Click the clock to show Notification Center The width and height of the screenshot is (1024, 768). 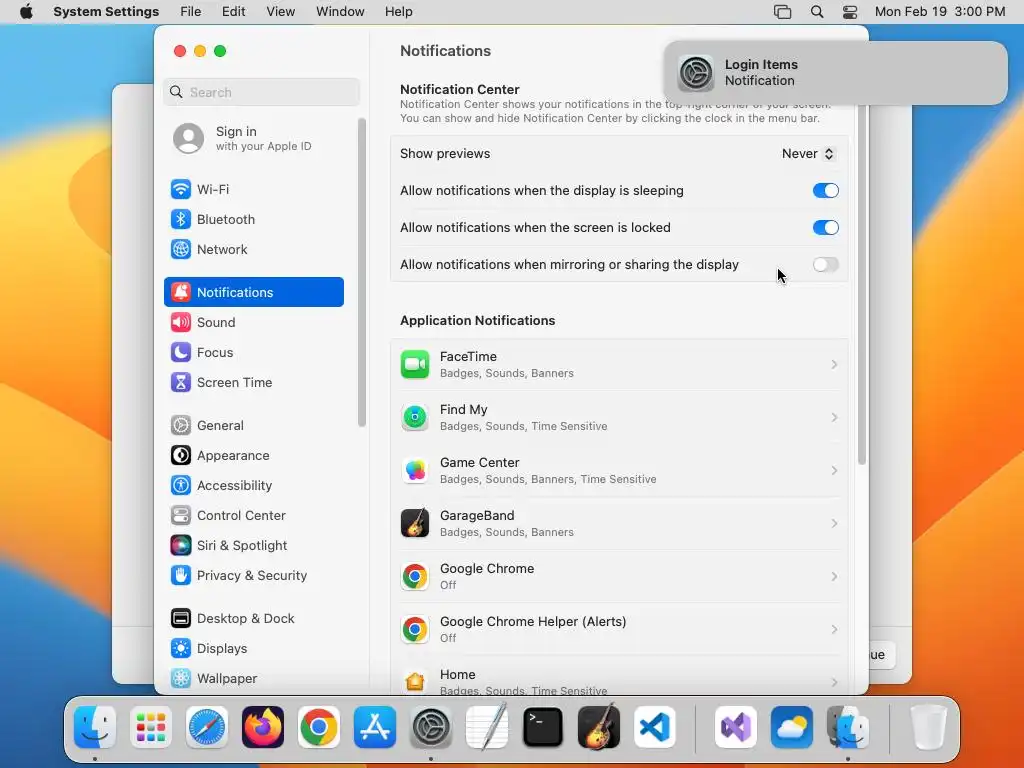click(x=940, y=12)
